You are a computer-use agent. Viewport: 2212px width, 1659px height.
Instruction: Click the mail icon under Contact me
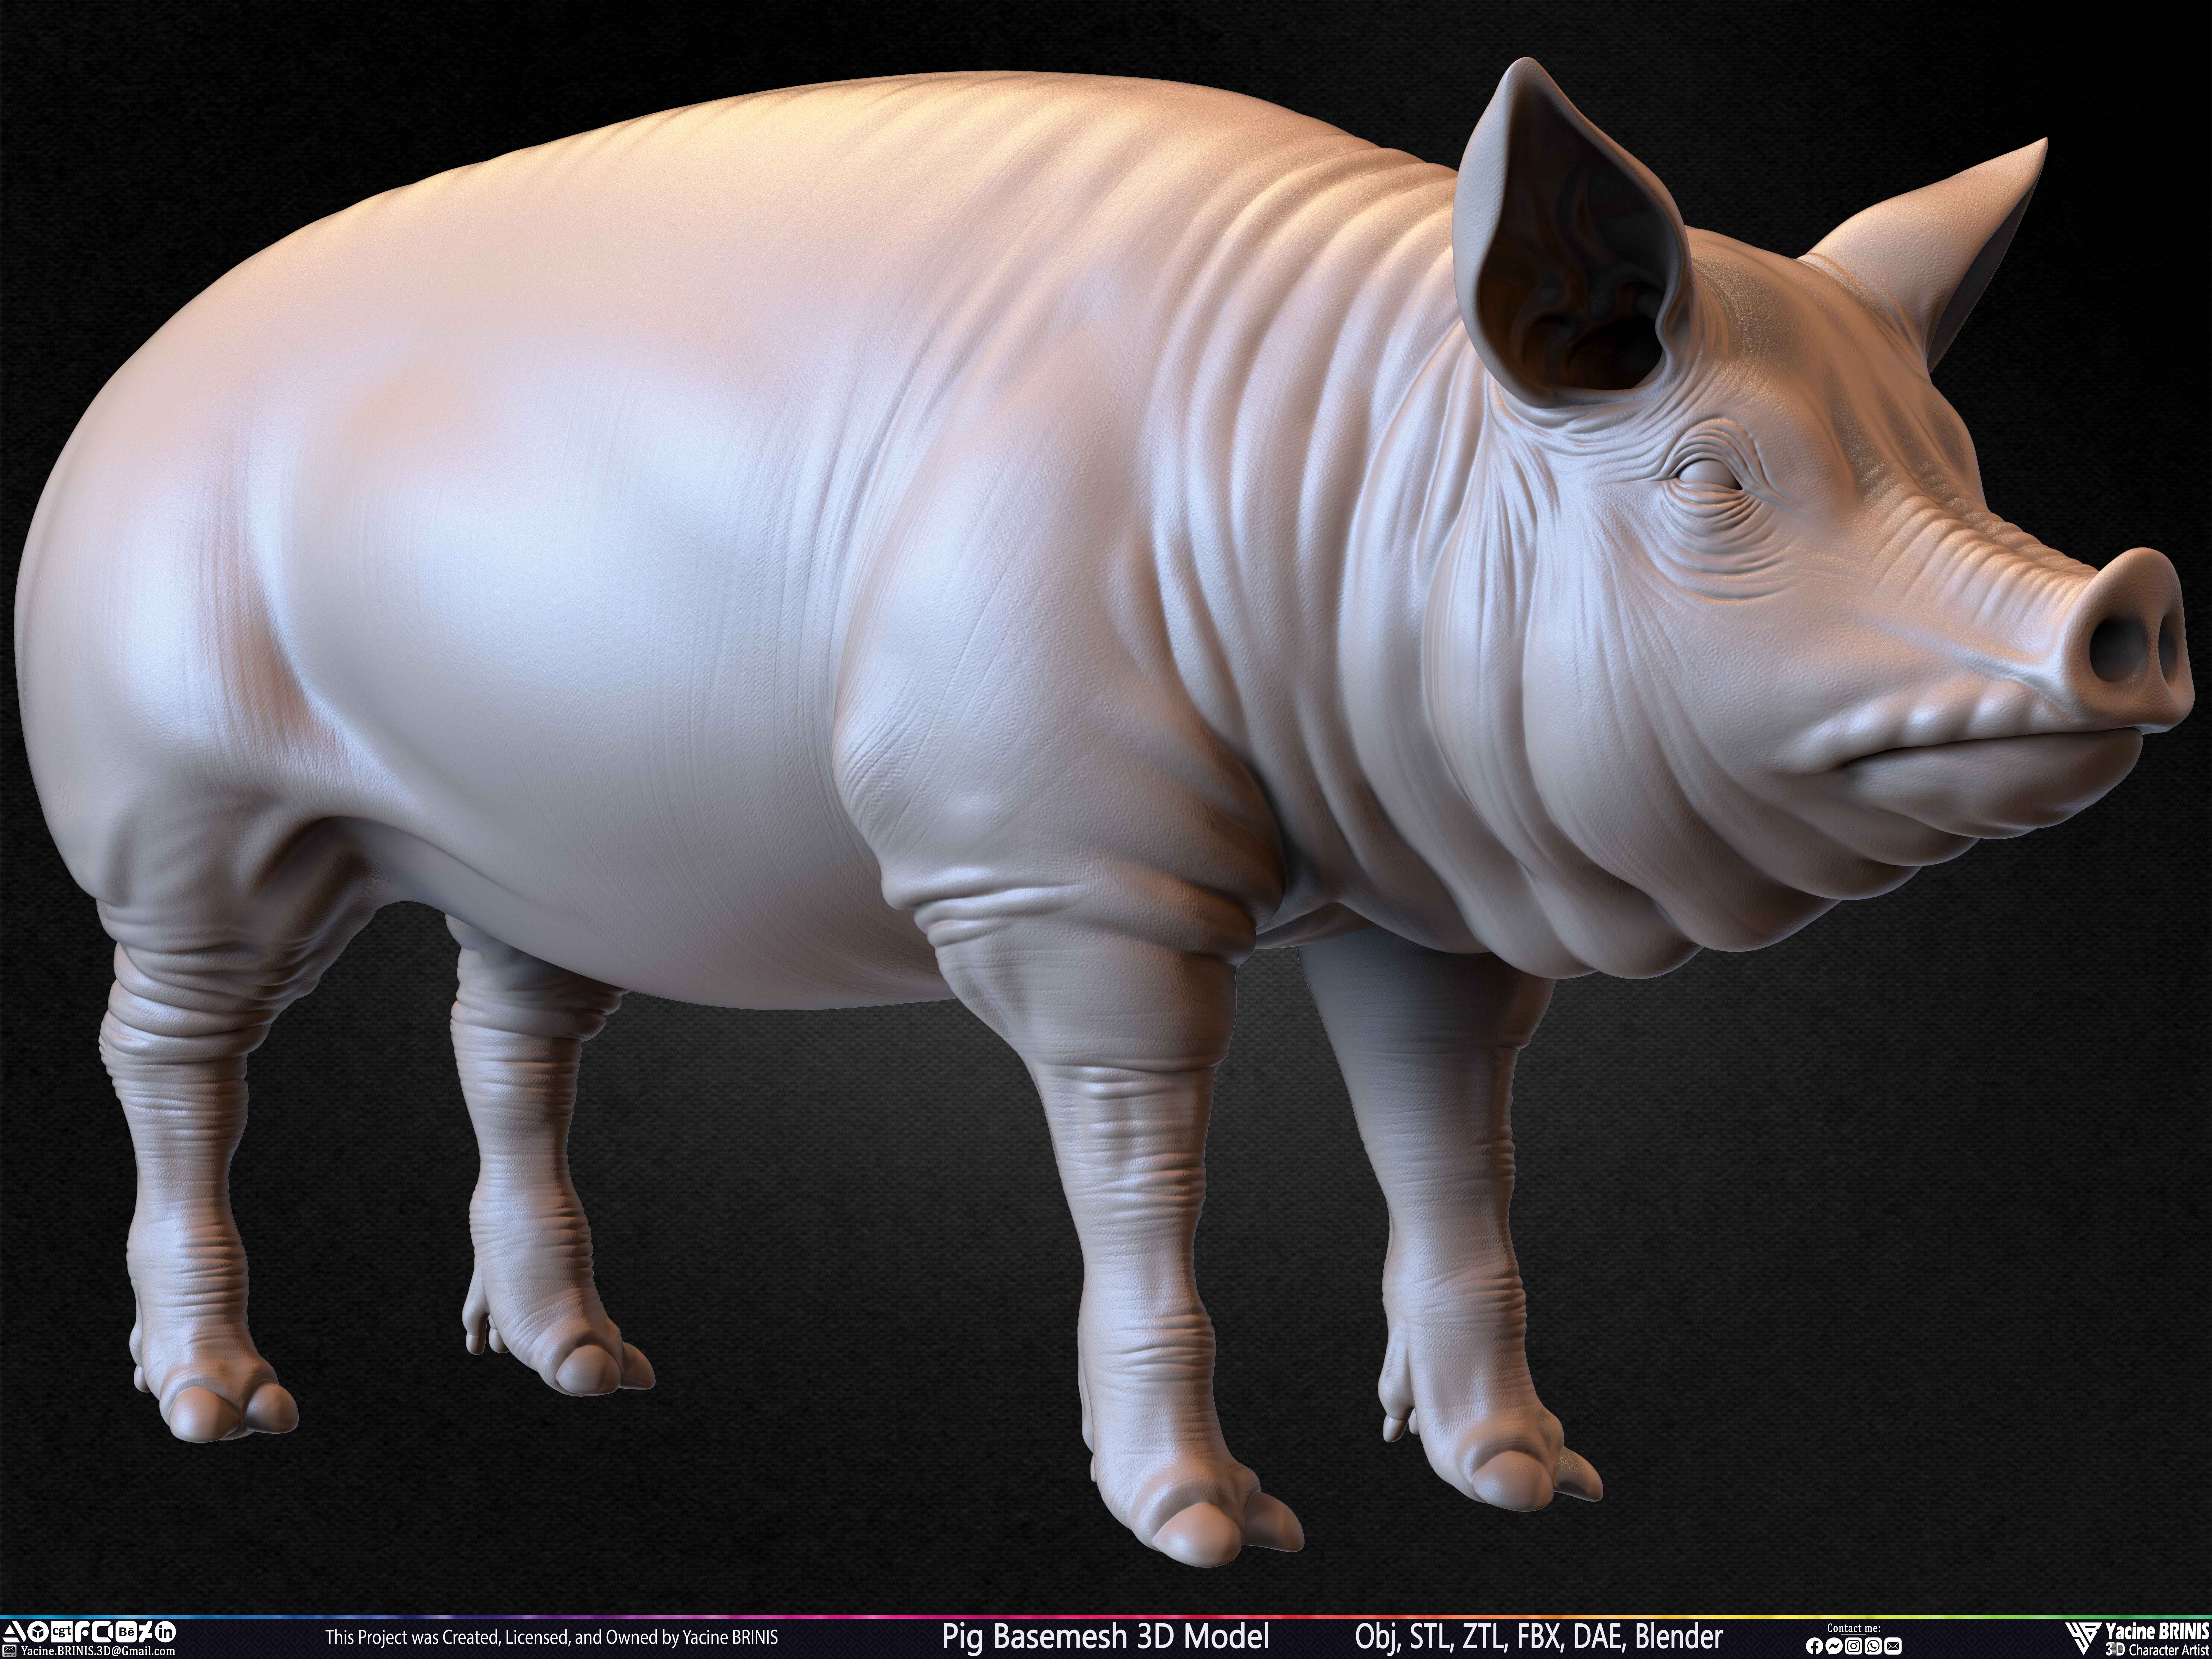click(x=1893, y=1646)
